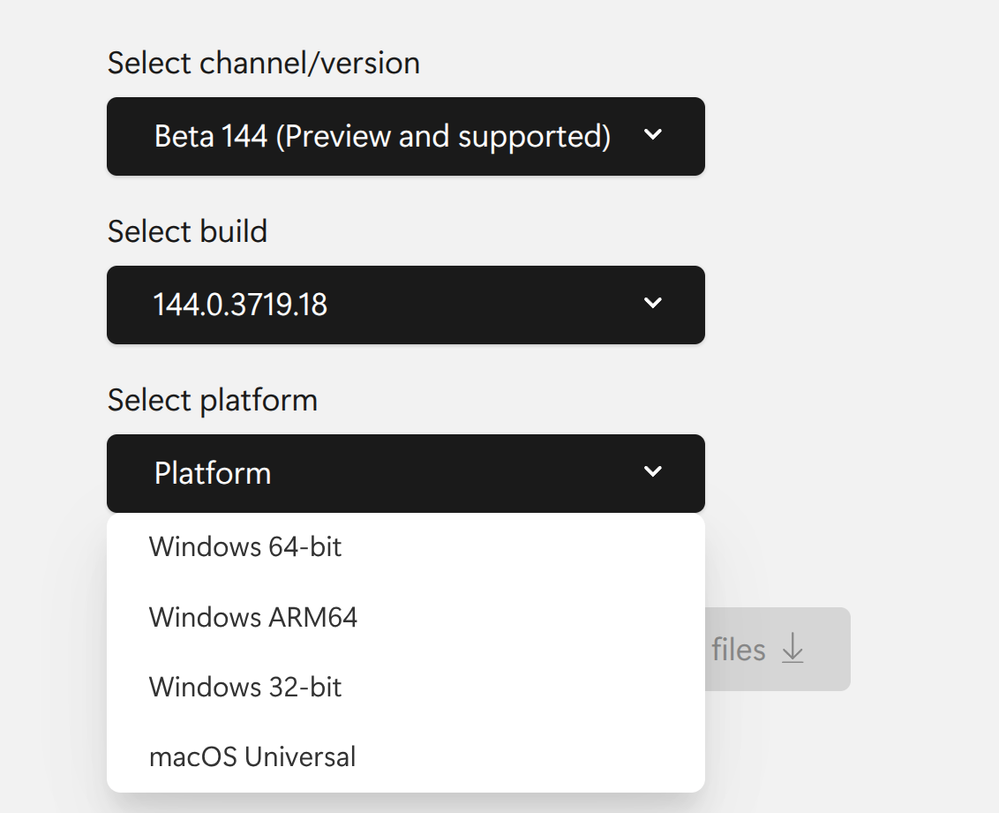Open the Beta 144 channel/version dropdown
The image size is (999, 813).
click(x=405, y=136)
